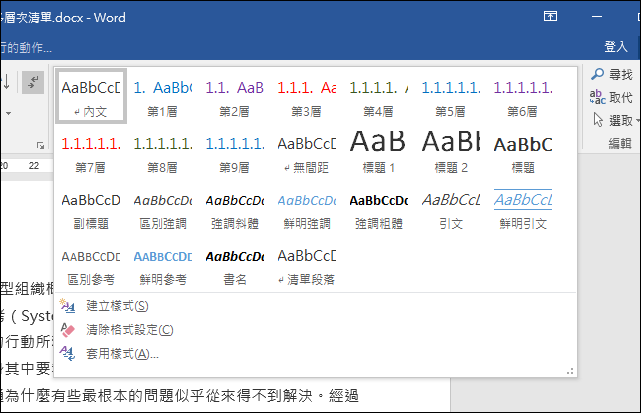Screen dimensions: 641x413
Task: Expand the small ribbon dropdown arrow
Action: (x=8, y=113)
